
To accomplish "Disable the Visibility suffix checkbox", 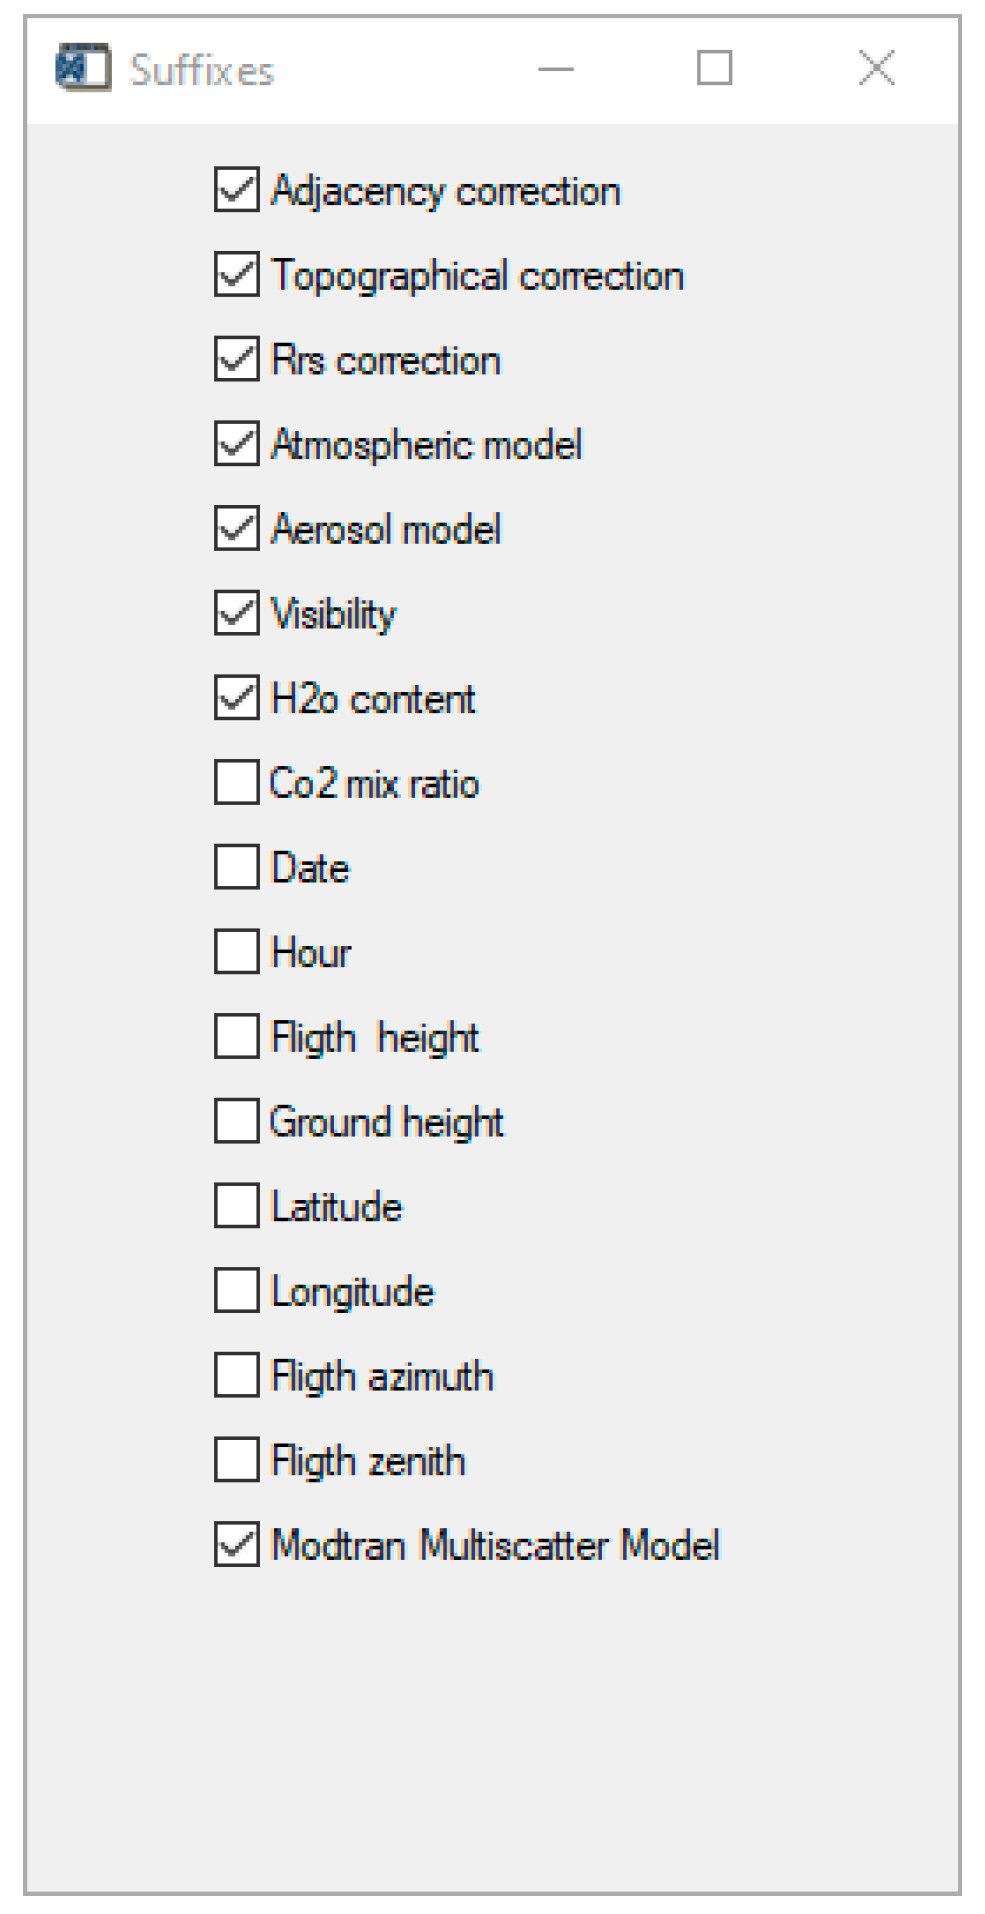I will pyautogui.click(x=236, y=614).
